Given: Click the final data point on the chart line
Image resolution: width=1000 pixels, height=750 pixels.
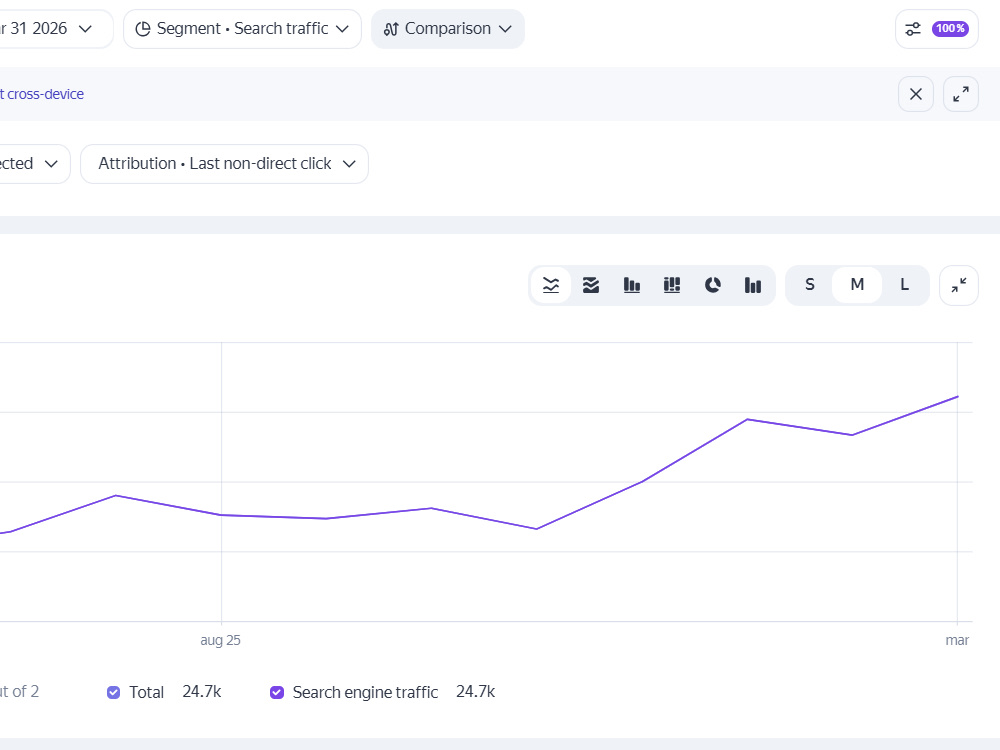Looking at the screenshot, I should pos(957,397).
